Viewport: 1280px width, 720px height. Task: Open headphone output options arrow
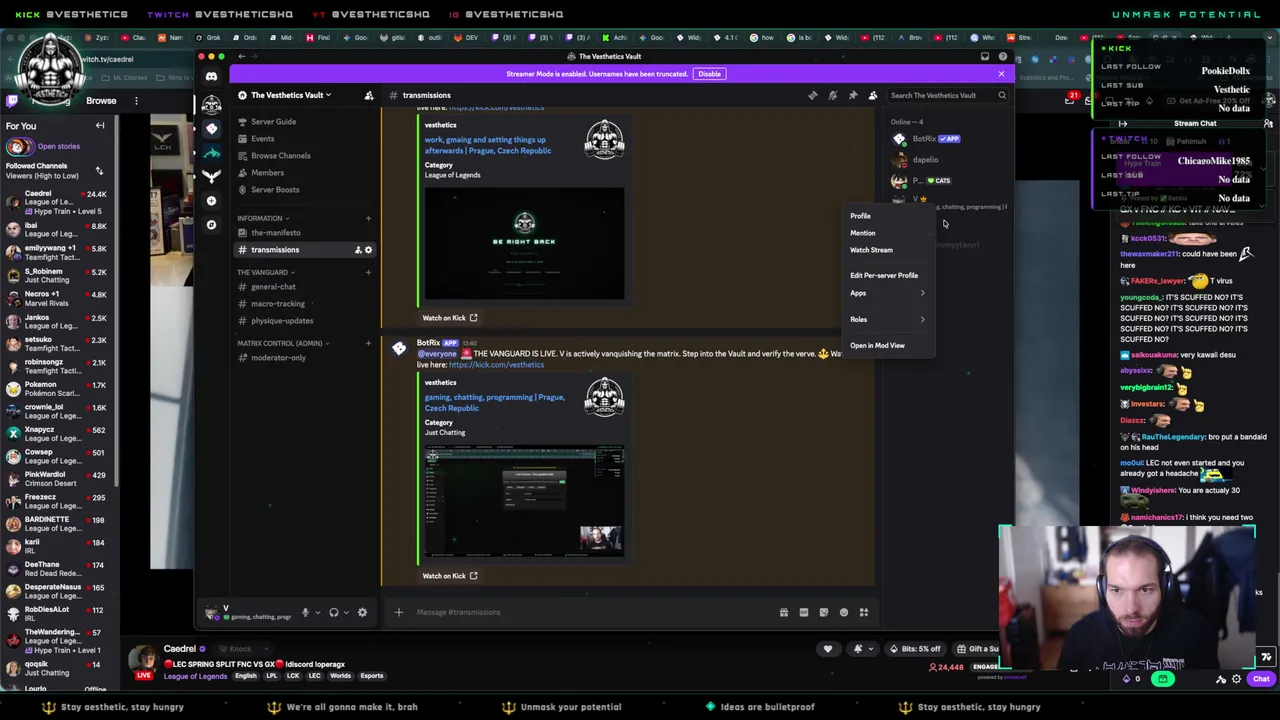click(346, 612)
